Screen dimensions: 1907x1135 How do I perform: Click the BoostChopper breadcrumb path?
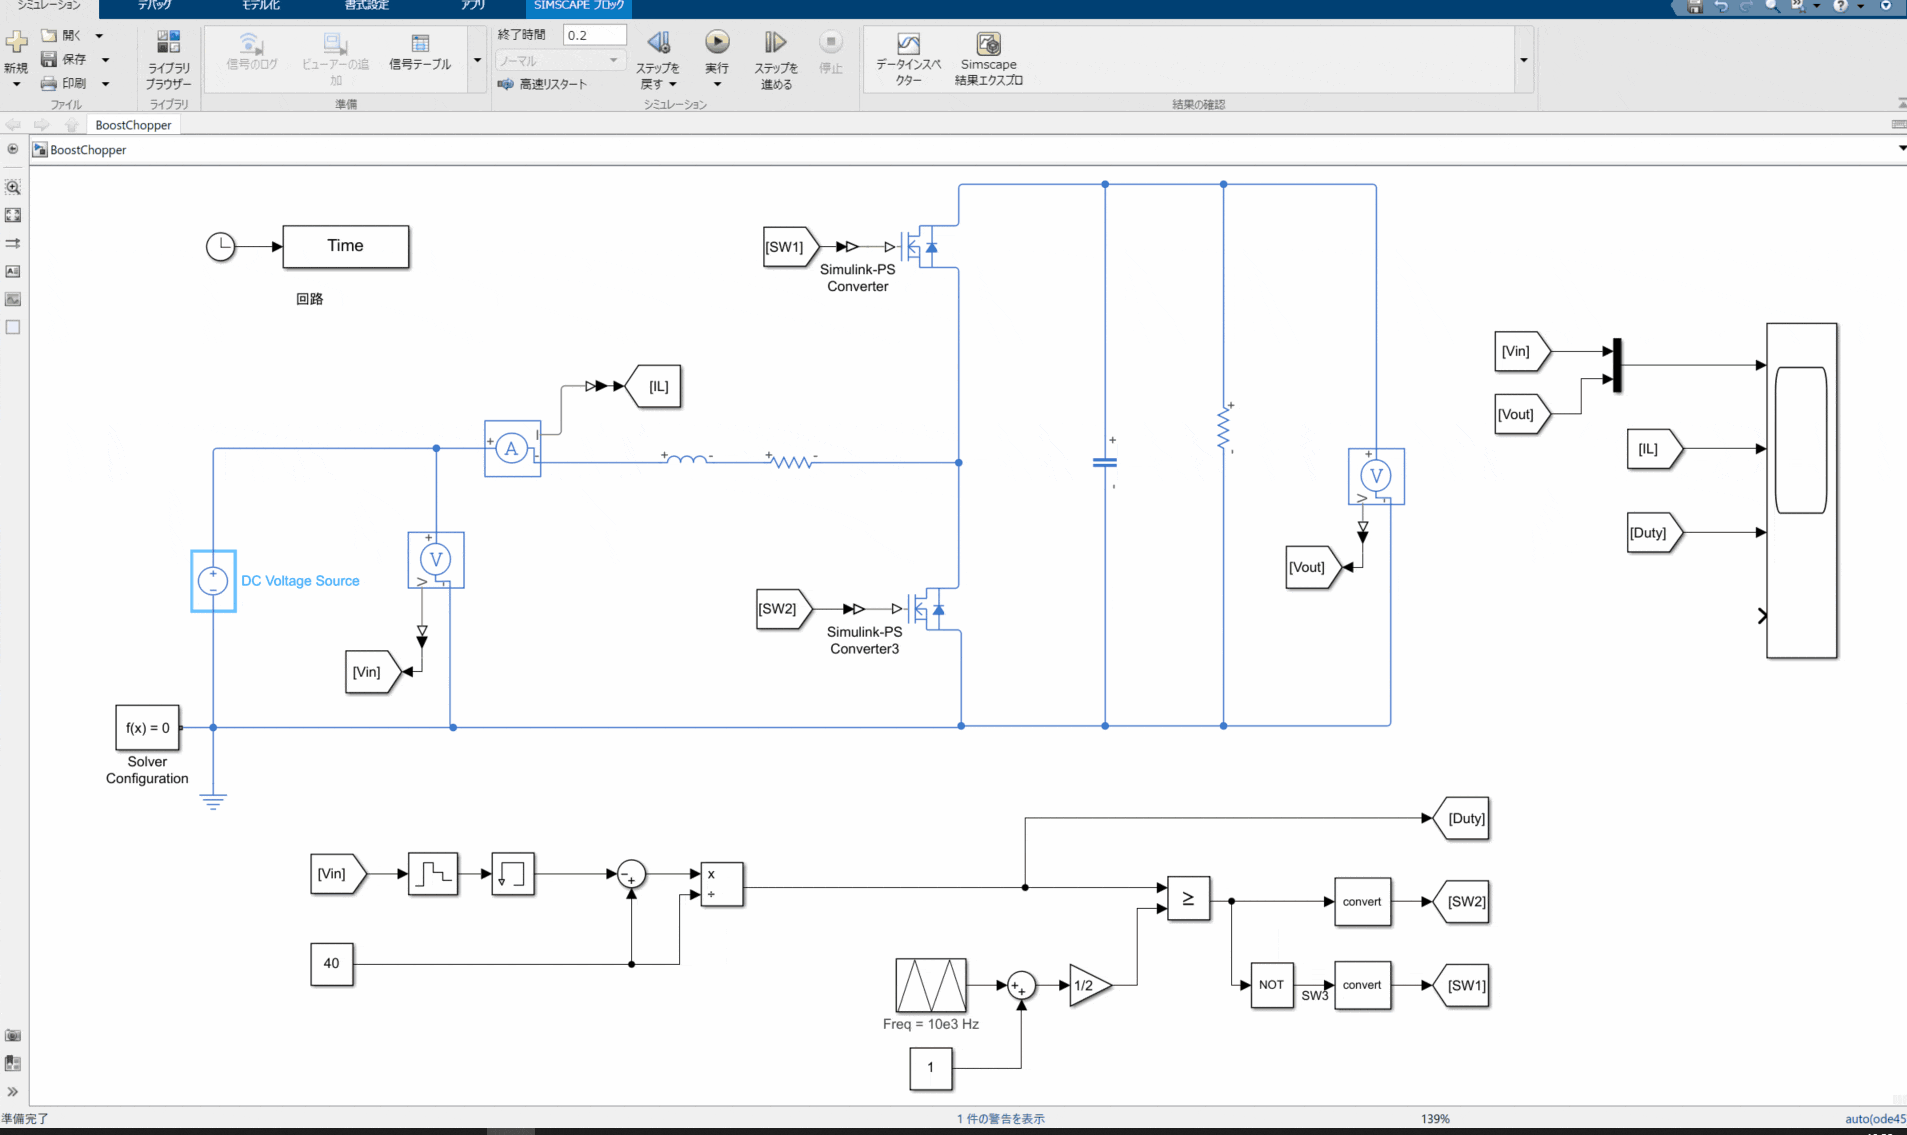coord(88,150)
